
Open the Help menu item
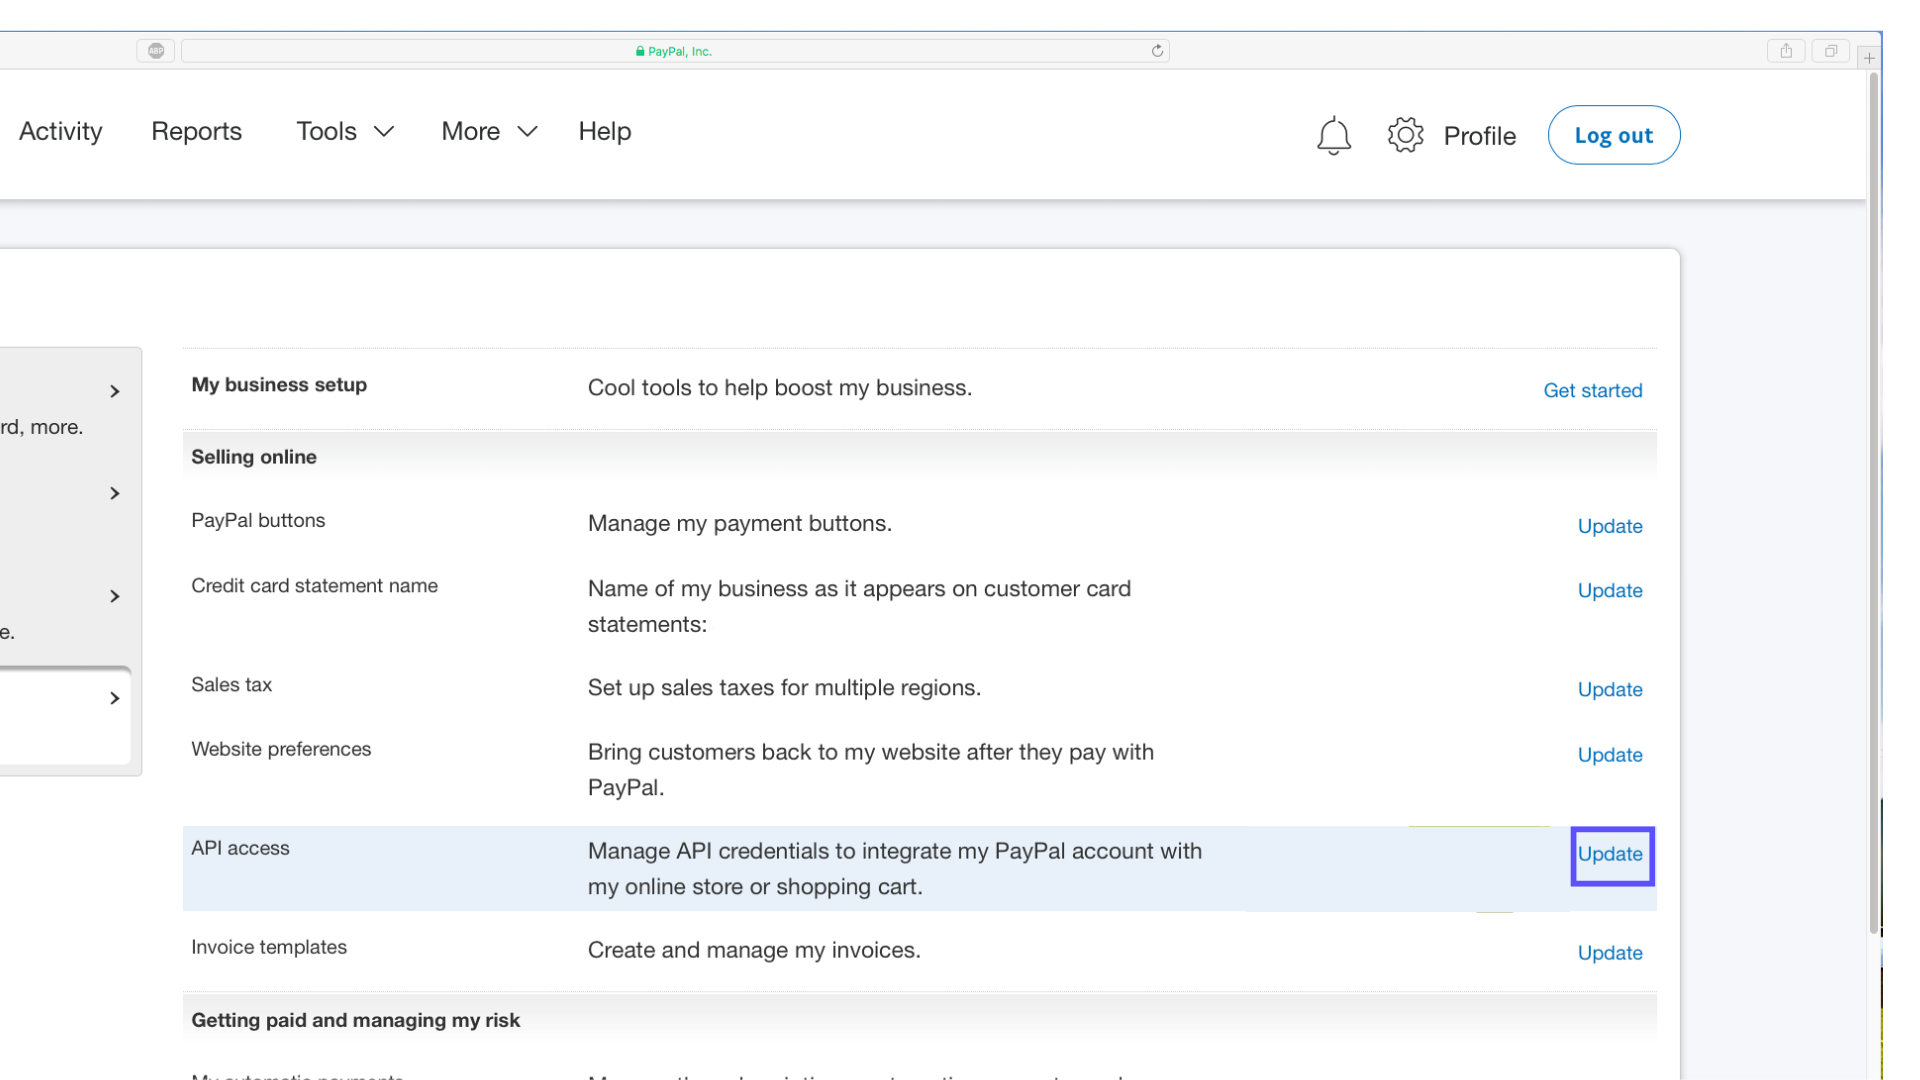[605, 131]
